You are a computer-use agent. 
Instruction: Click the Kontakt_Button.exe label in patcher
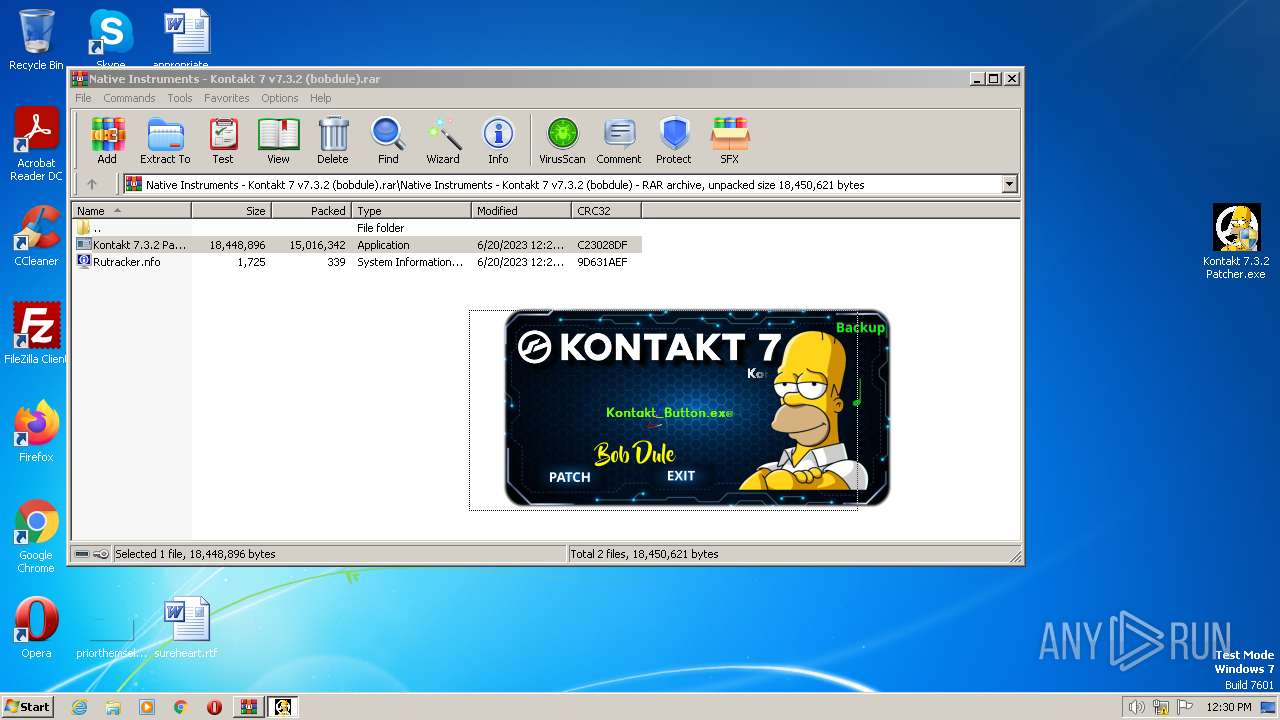coord(669,412)
